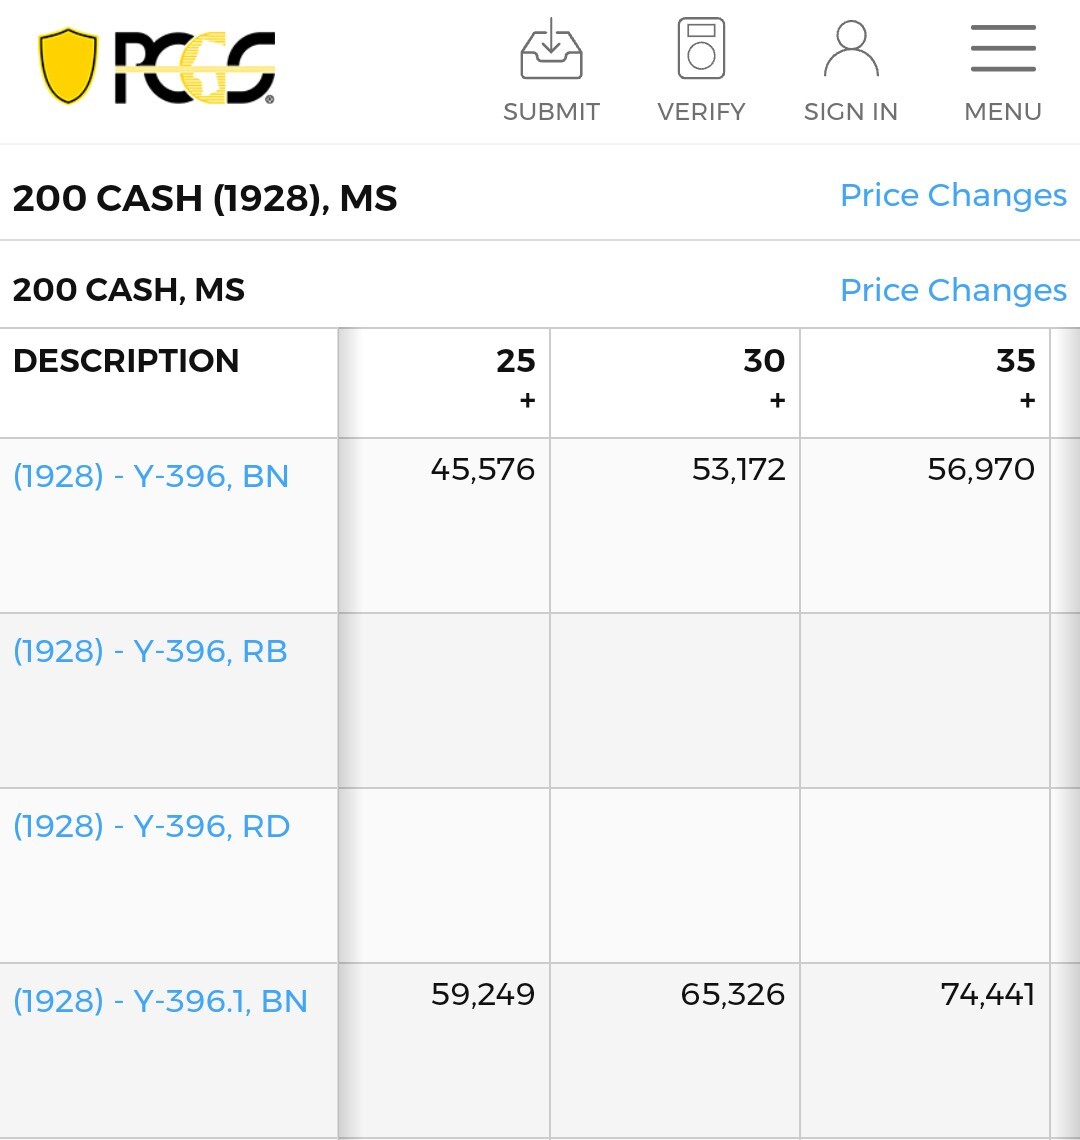
Task: Click the 45,576 price for Y-396 BN
Action: coord(483,469)
